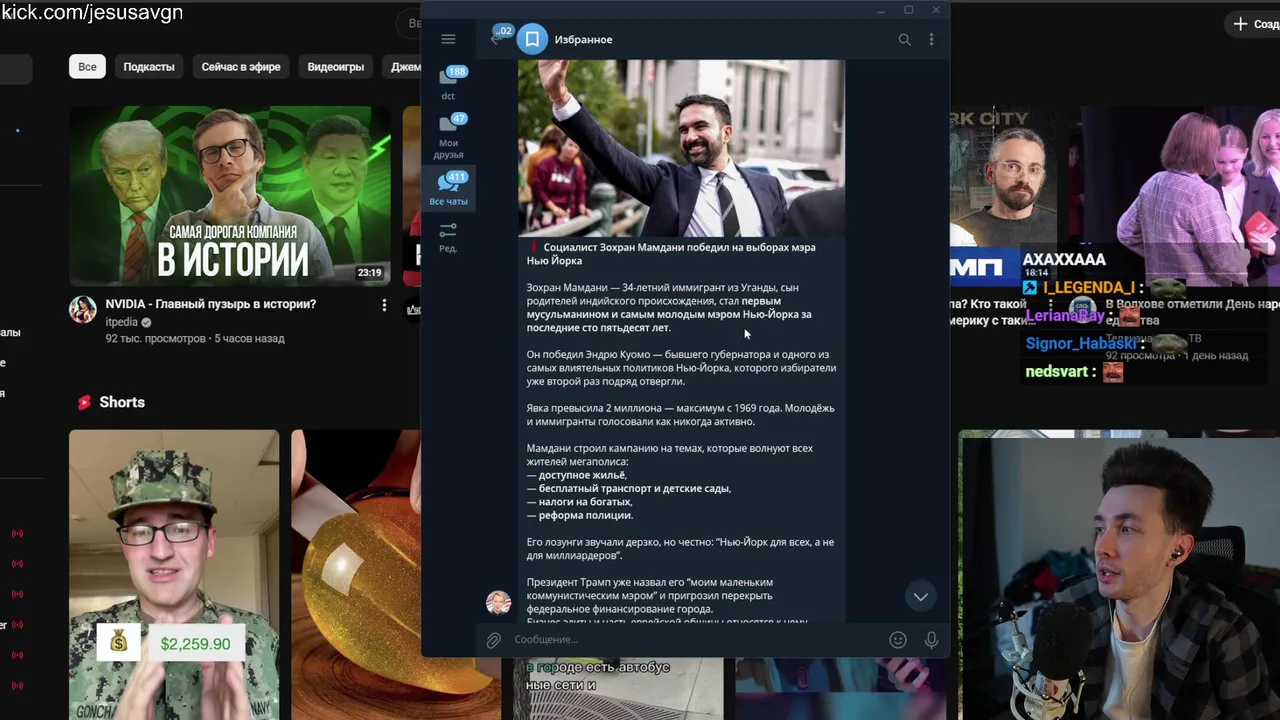Click the back arrow in Telegram header

(495, 39)
